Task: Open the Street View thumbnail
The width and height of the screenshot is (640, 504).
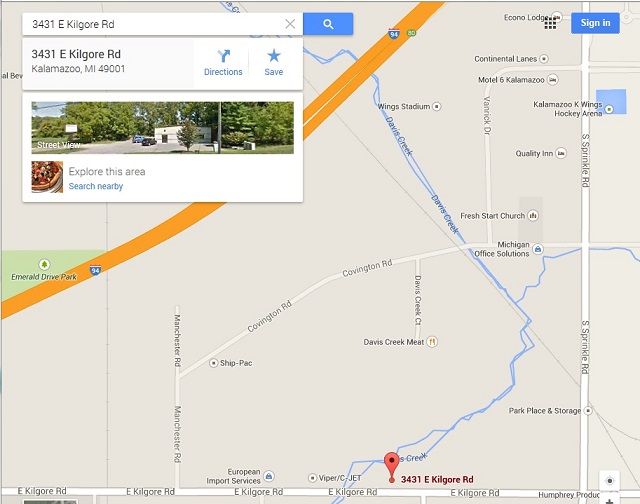Action: 162,128
